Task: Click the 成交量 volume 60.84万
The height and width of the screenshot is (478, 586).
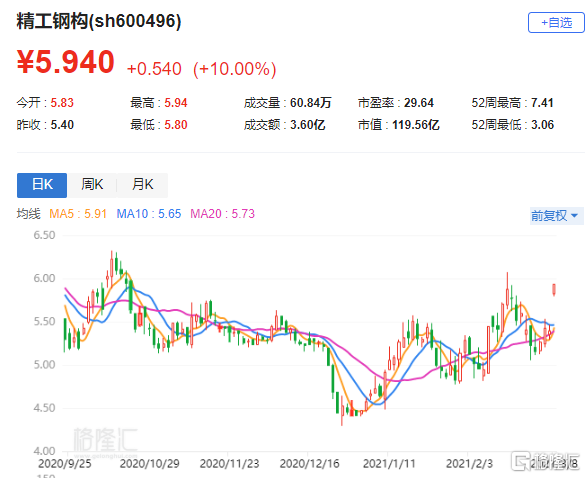Action: coord(311,103)
